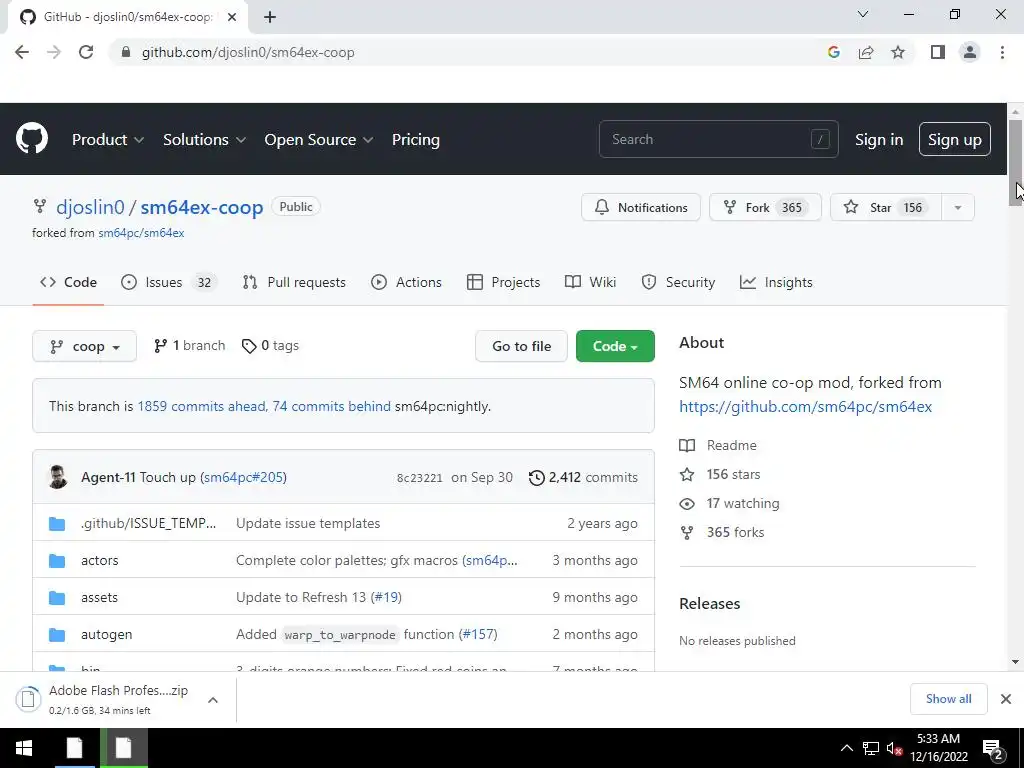The image size is (1024, 768).
Task: Click the Sign in link
Action: click(x=879, y=140)
